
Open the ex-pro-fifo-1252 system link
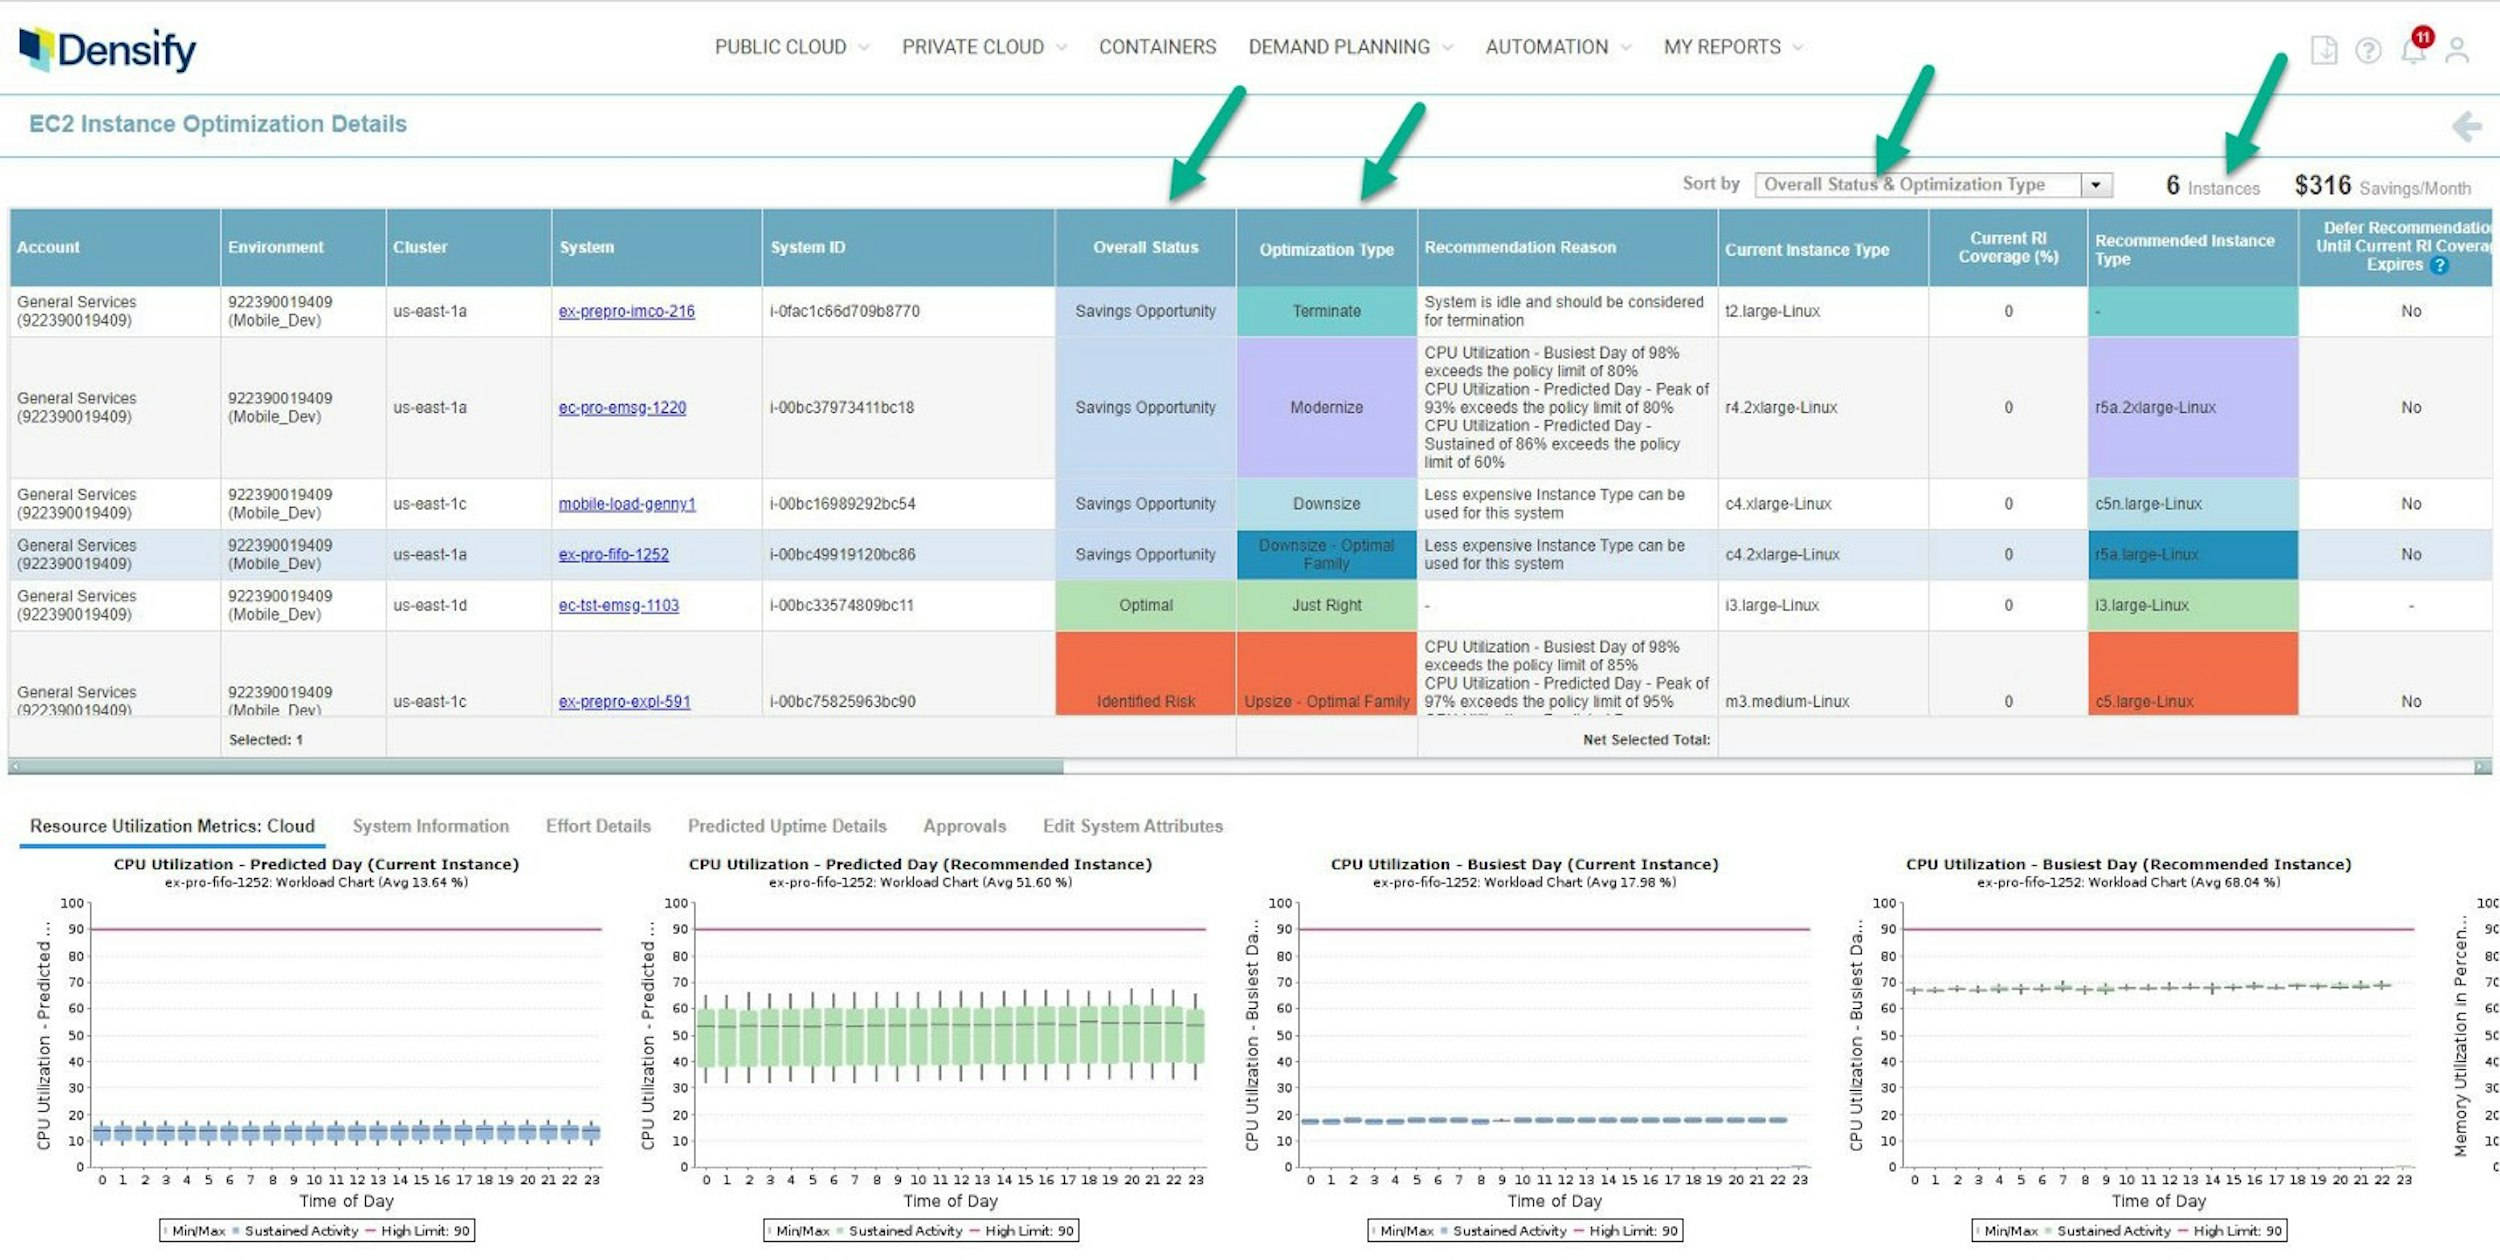coord(612,554)
